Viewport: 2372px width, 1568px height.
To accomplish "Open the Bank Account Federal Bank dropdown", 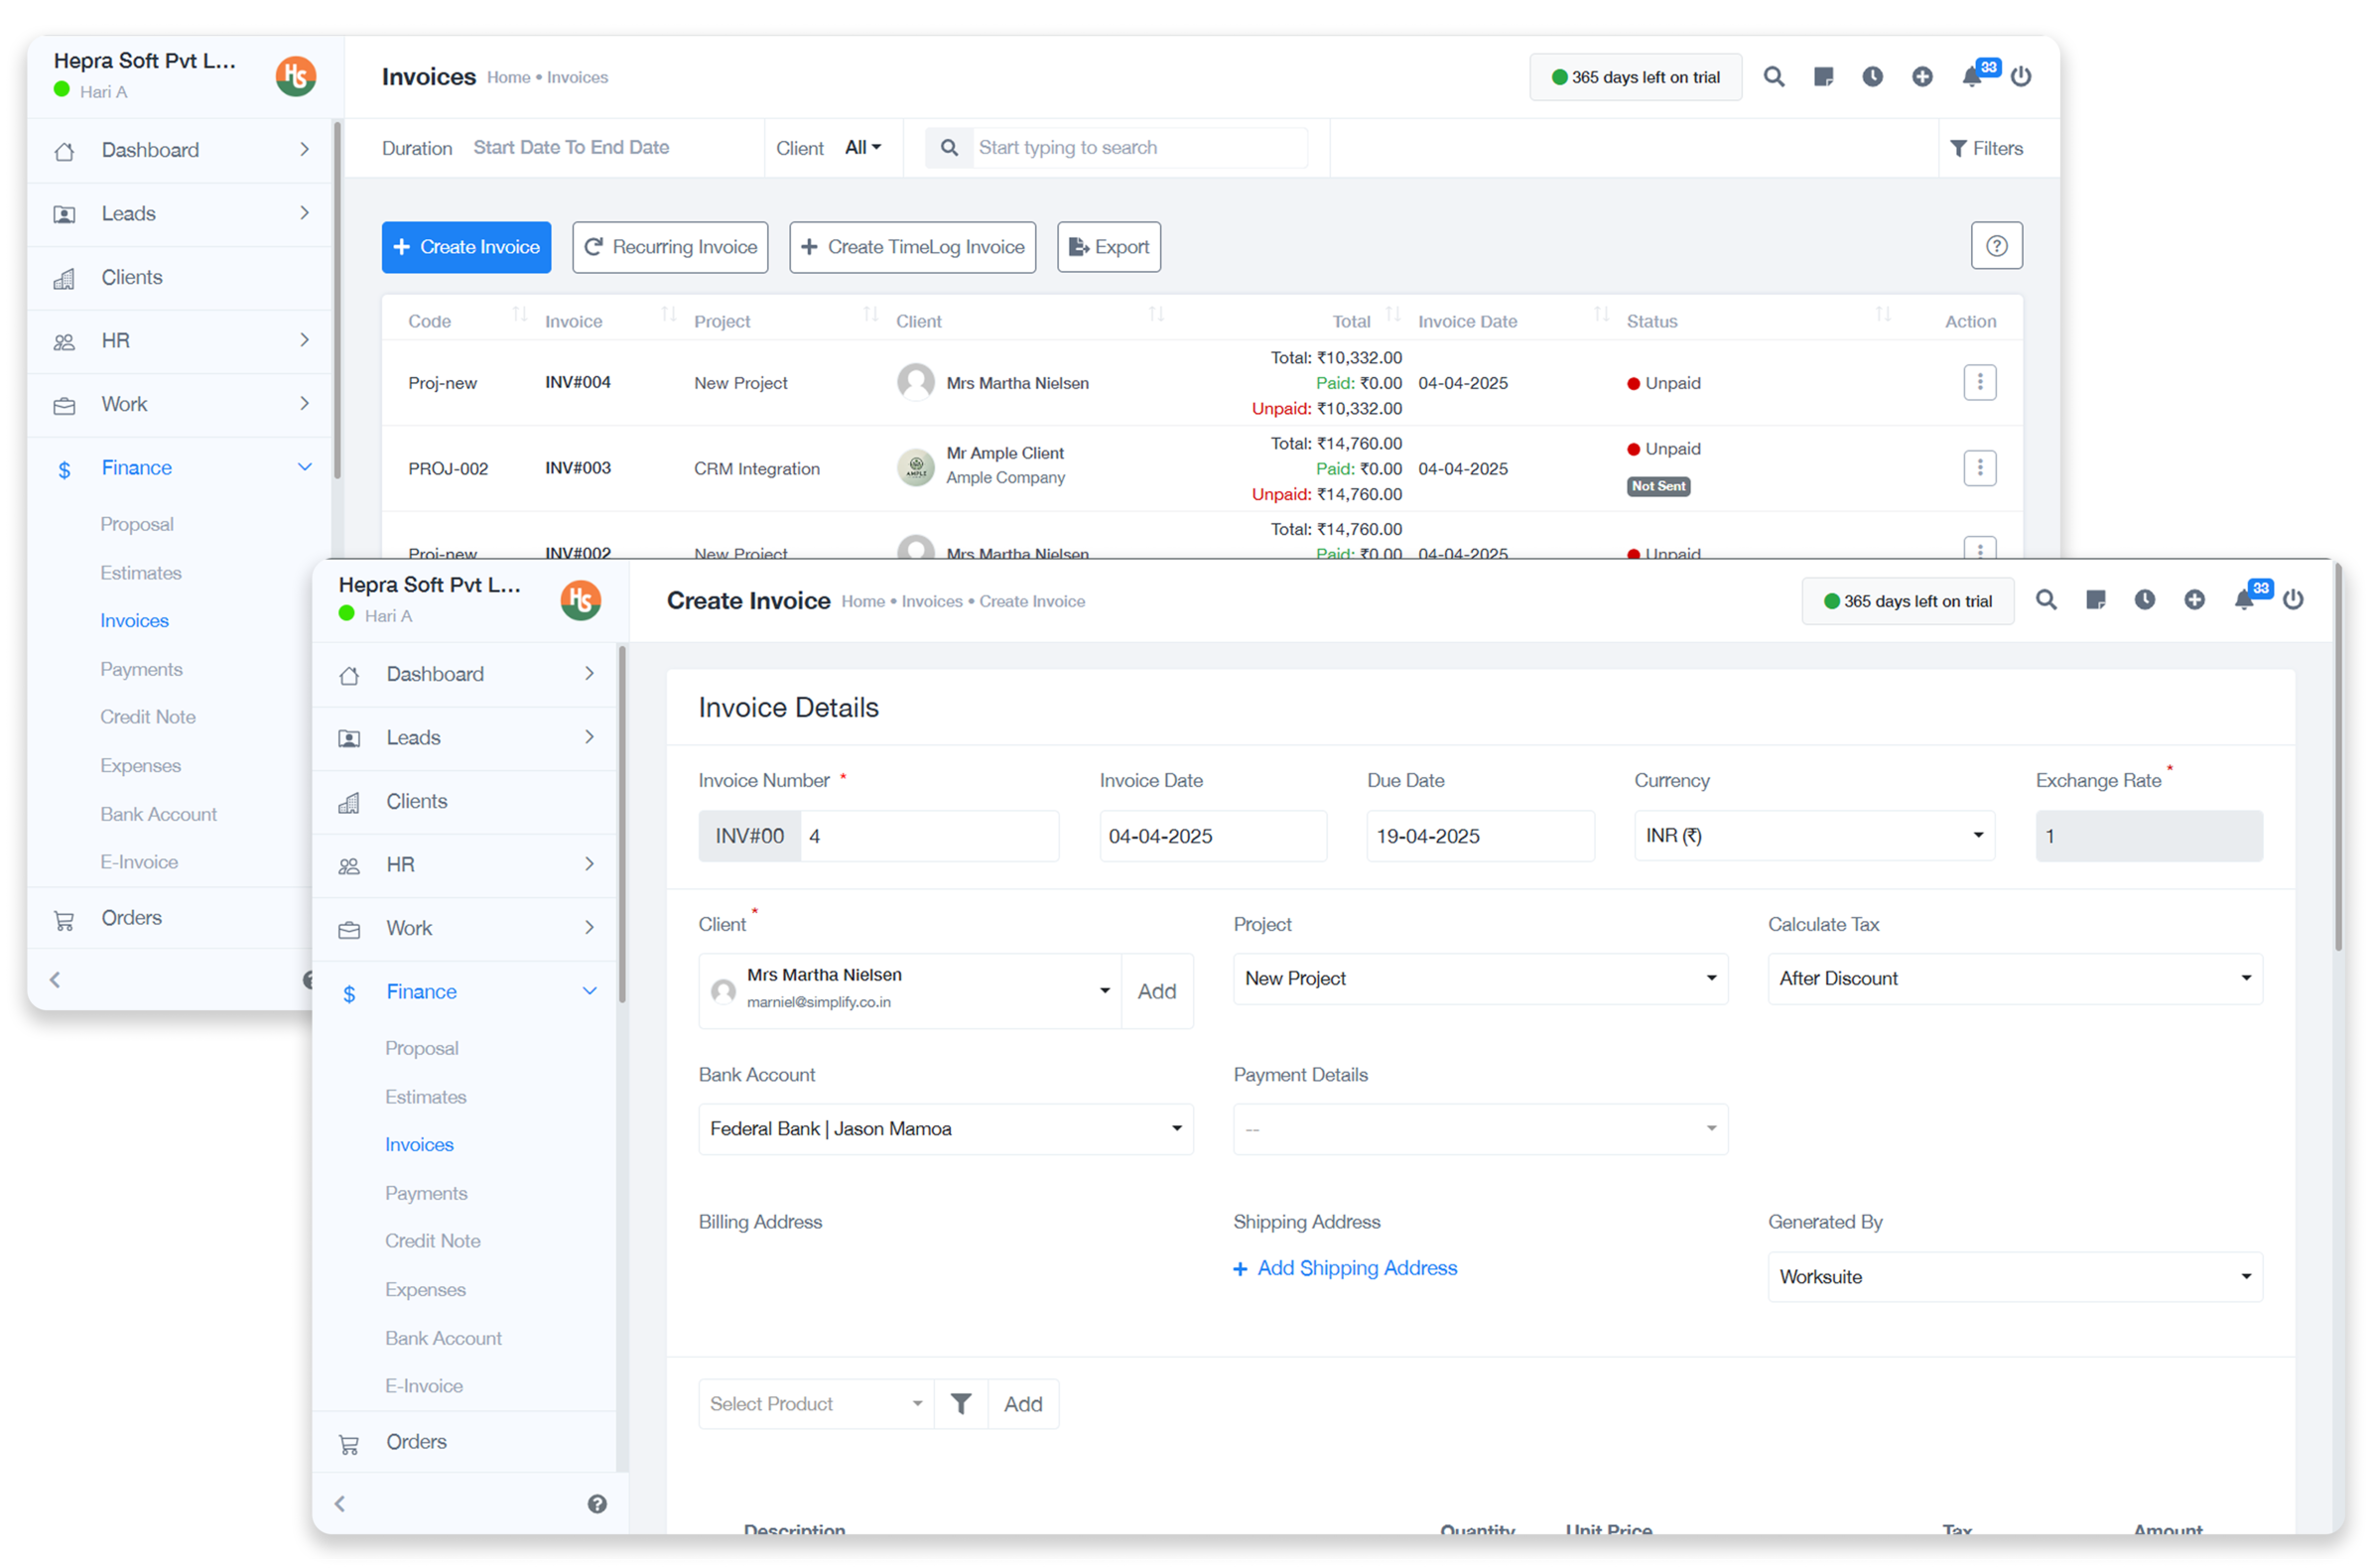I will [945, 1129].
